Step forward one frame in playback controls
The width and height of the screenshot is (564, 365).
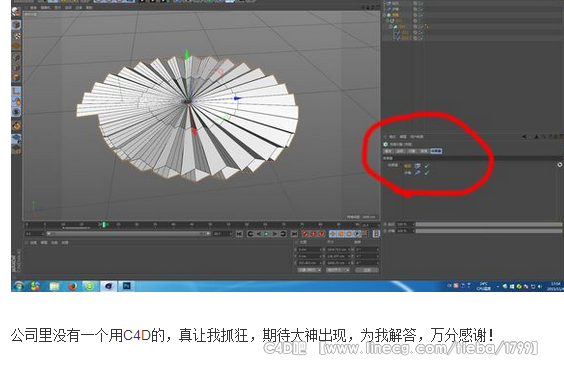pos(275,234)
